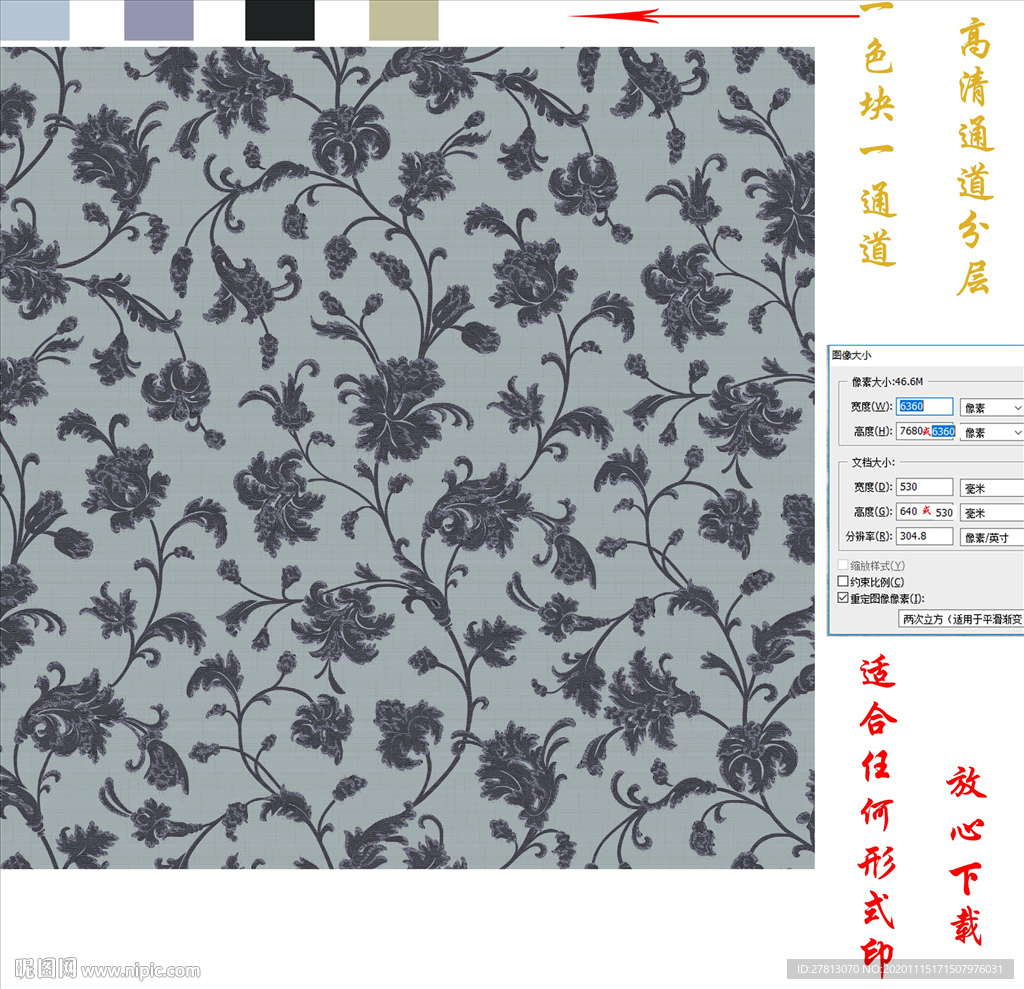Pick the khaki beige color swatch
This screenshot has width=1024, height=989.
click(x=404, y=20)
